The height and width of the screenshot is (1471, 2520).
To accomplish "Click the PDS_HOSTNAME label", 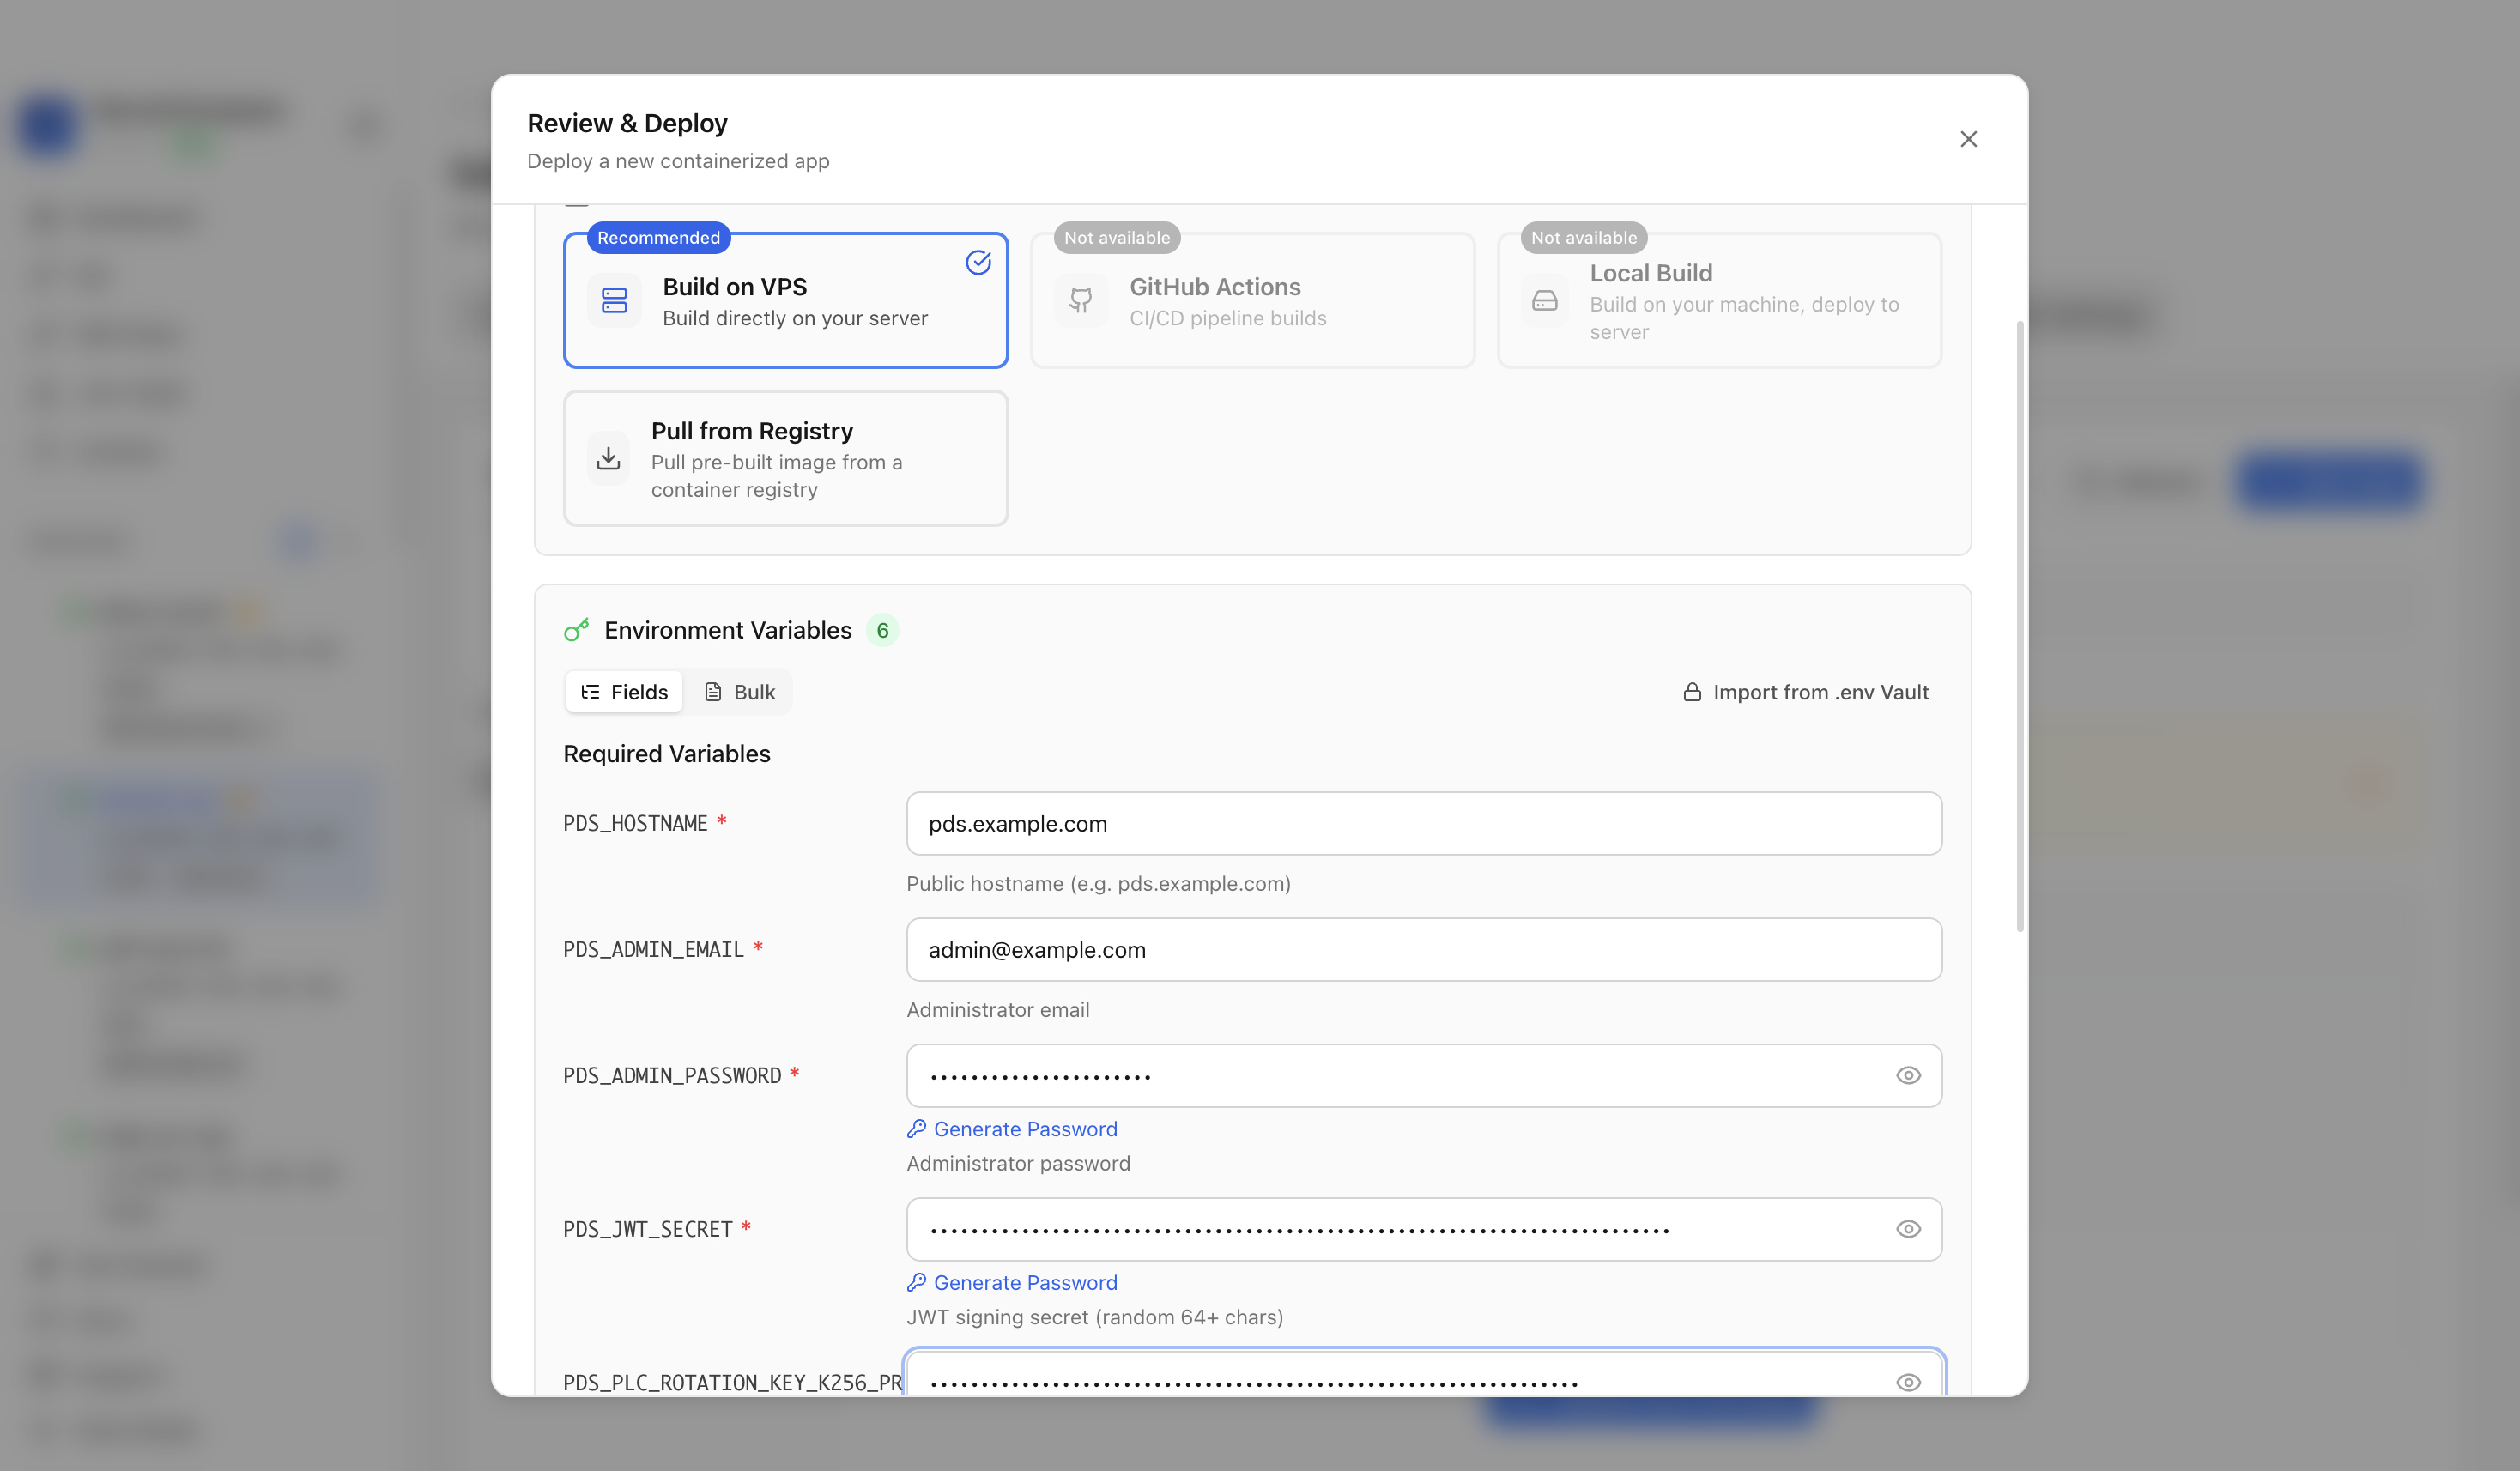I will tap(635, 824).
